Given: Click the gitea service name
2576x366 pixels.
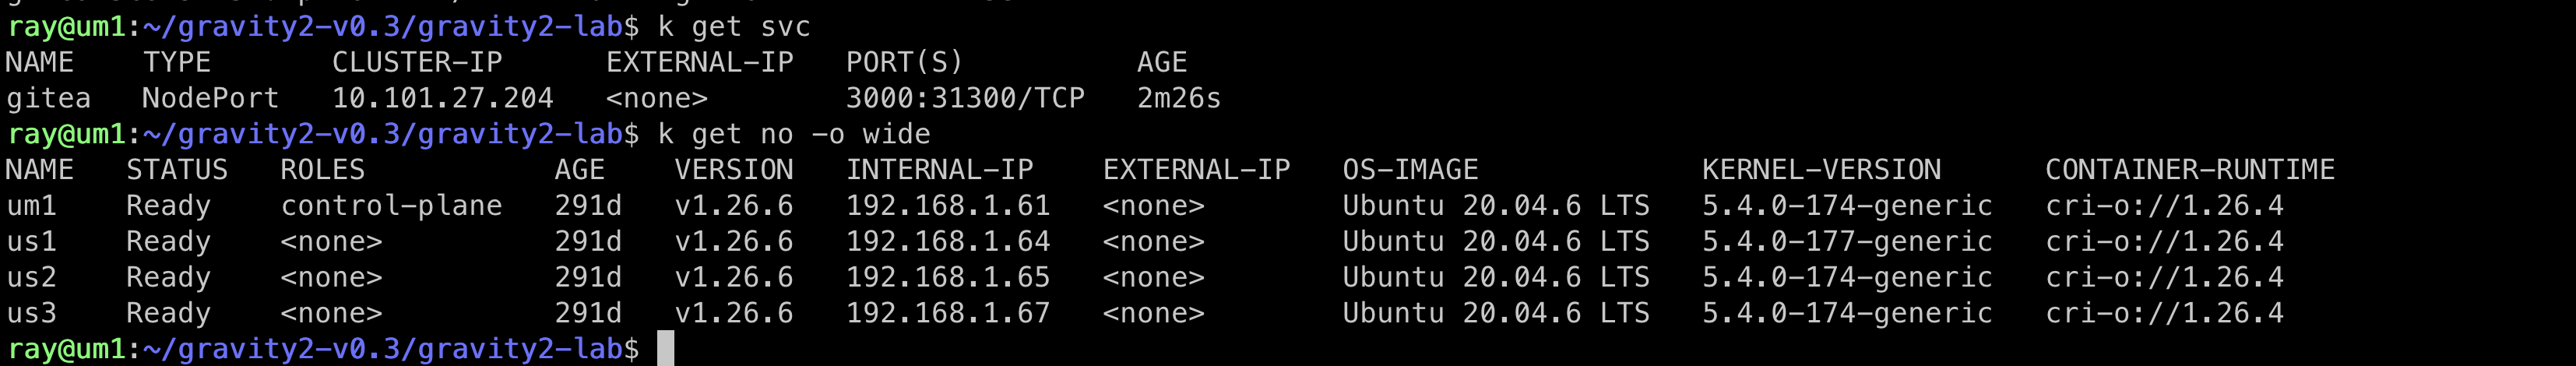Looking at the screenshot, I should (48, 98).
